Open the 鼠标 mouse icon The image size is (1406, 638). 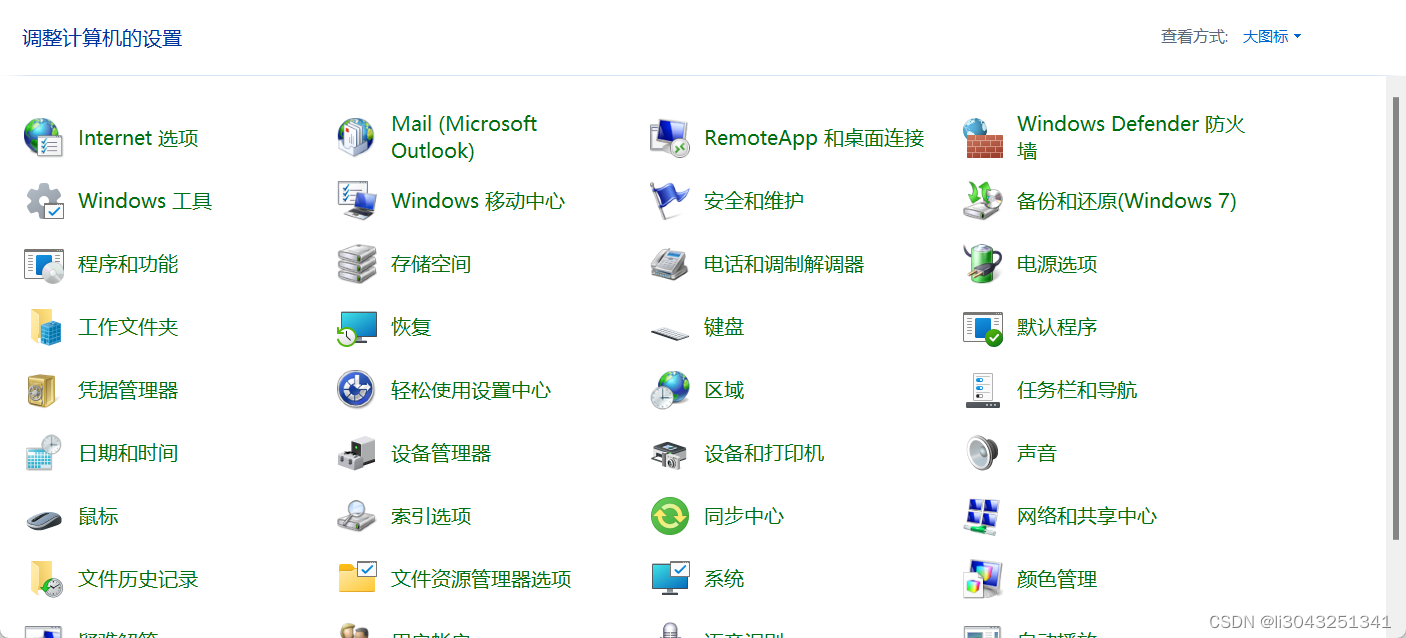pos(43,518)
